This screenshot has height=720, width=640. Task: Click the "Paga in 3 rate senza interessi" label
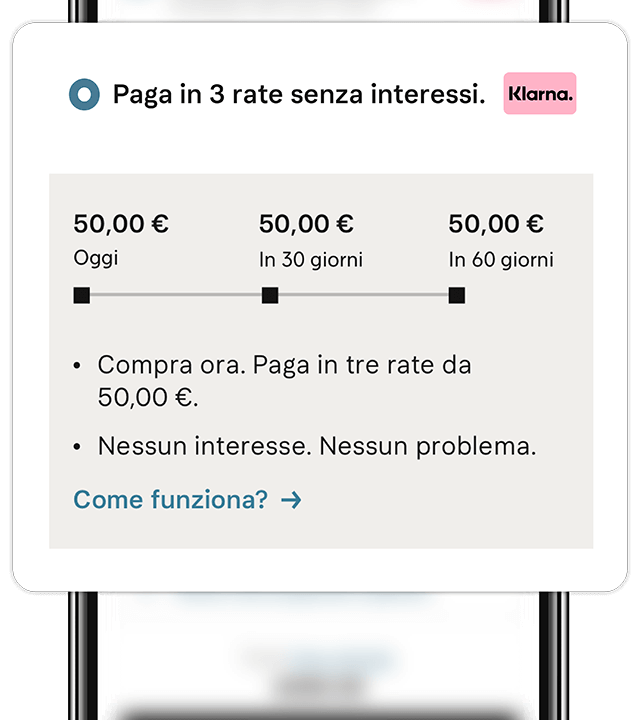click(x=299, y=95)
